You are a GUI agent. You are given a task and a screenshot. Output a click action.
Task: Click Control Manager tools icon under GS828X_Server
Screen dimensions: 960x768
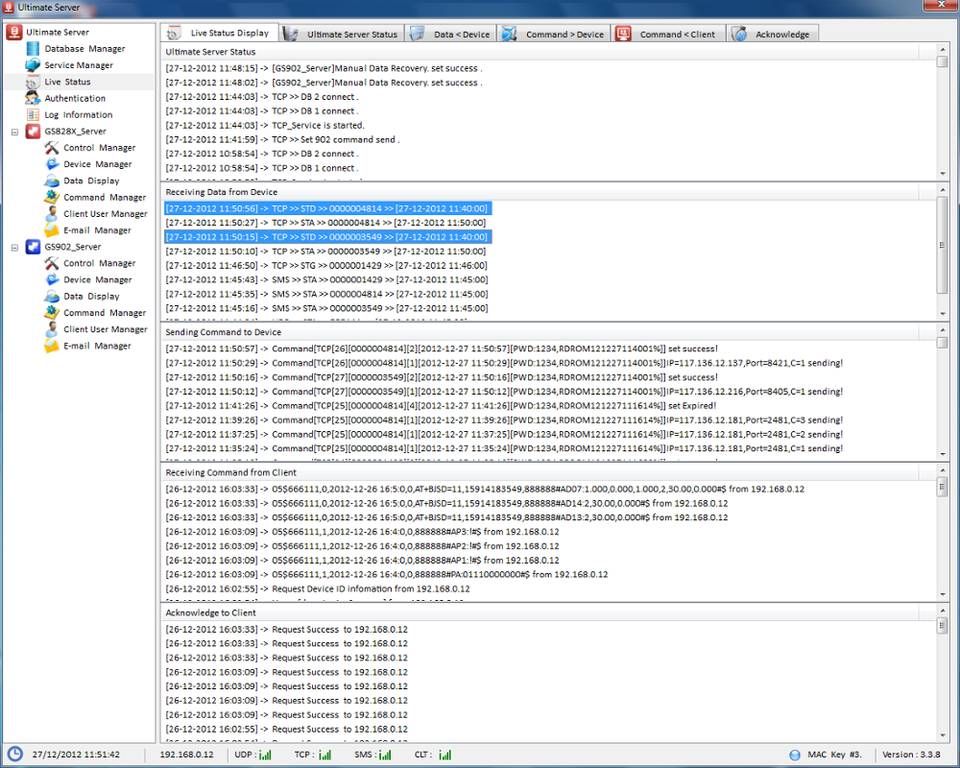(53, 148)
